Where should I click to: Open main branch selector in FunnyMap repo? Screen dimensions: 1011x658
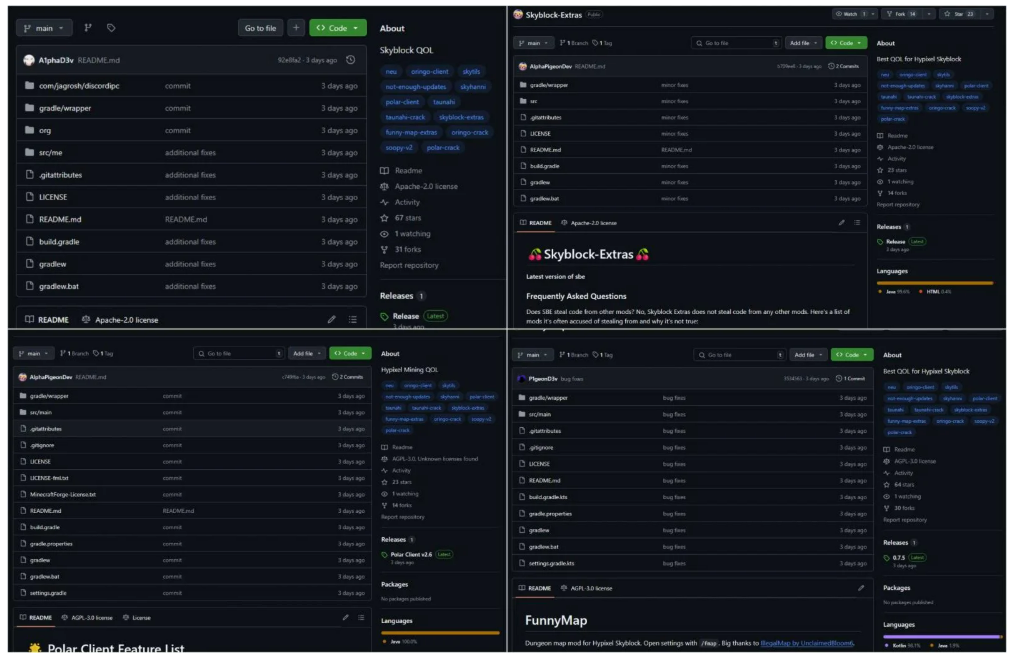[533, 355]
